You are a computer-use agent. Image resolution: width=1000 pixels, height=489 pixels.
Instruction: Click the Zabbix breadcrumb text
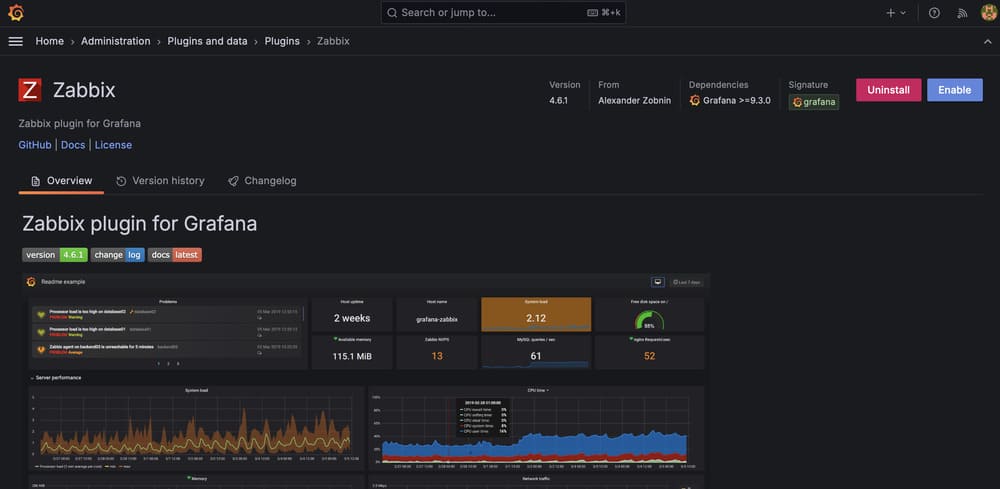[333, 41]
